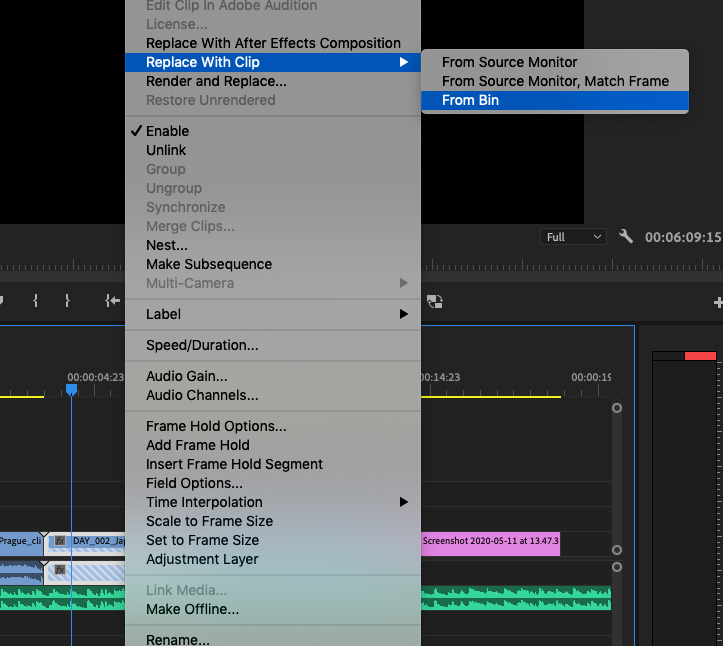Screen dimensions: 723x646
Task: Choose From Source Monitor, Match Frame
Action: pyautogui.click(x=555, y=81)
